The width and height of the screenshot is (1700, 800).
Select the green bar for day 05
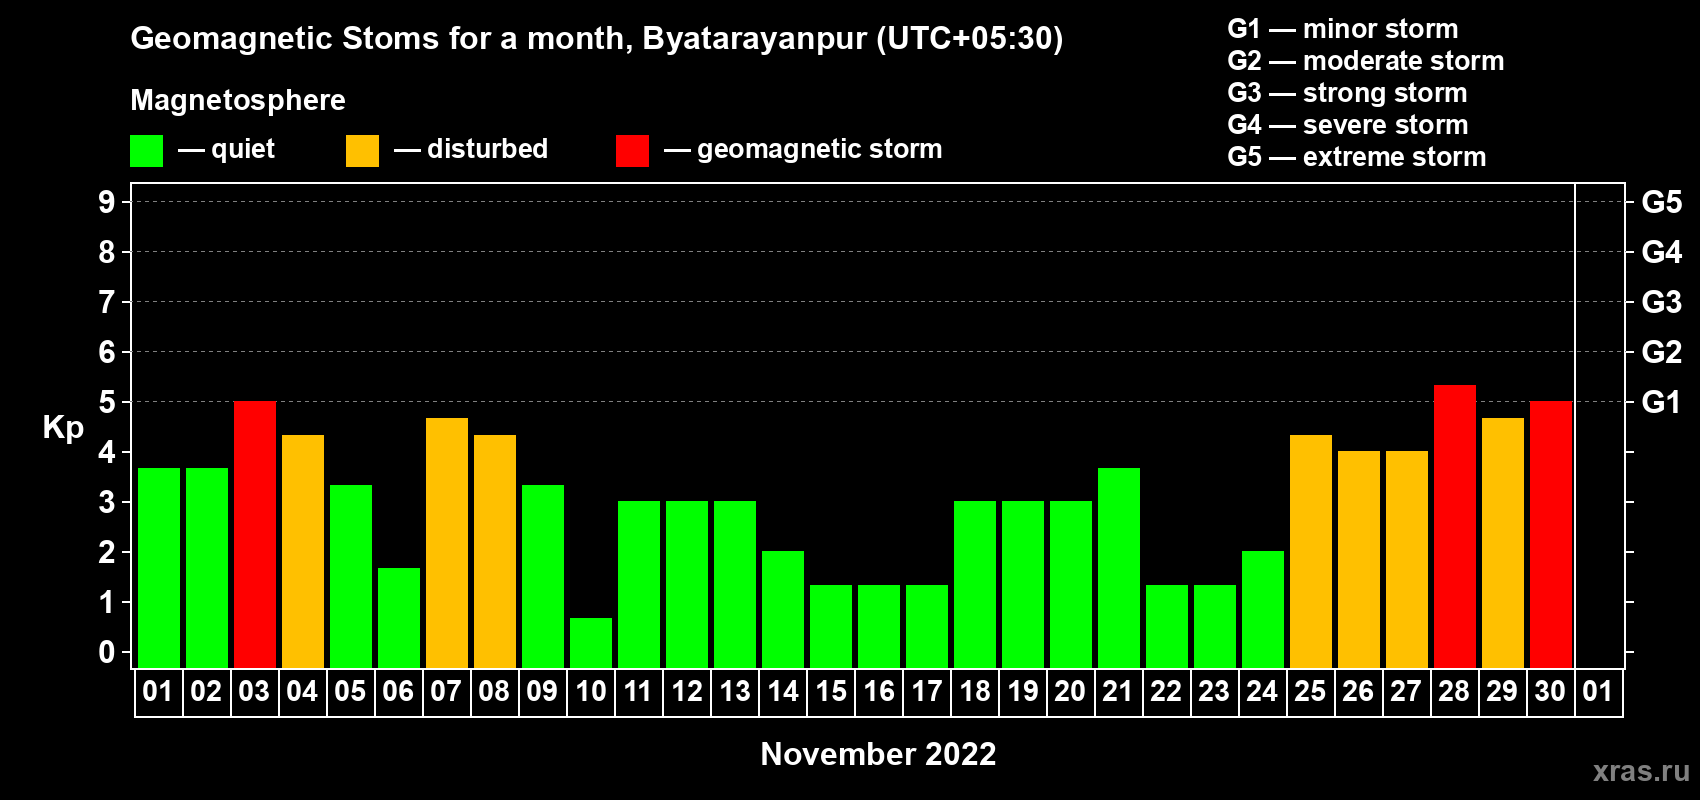(x=351, y=577)
